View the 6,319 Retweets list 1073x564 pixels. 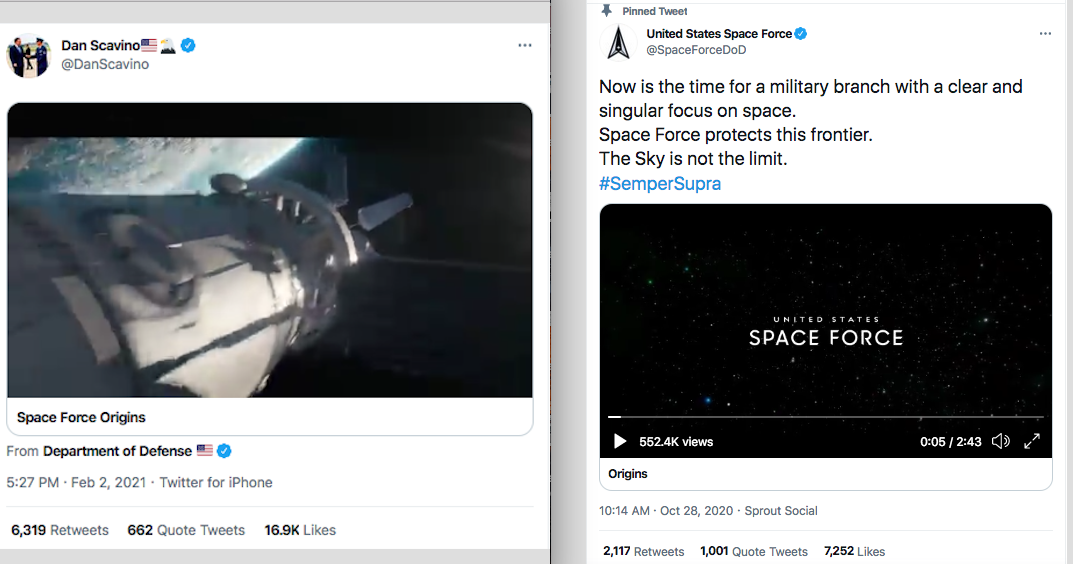click(60, 530)
